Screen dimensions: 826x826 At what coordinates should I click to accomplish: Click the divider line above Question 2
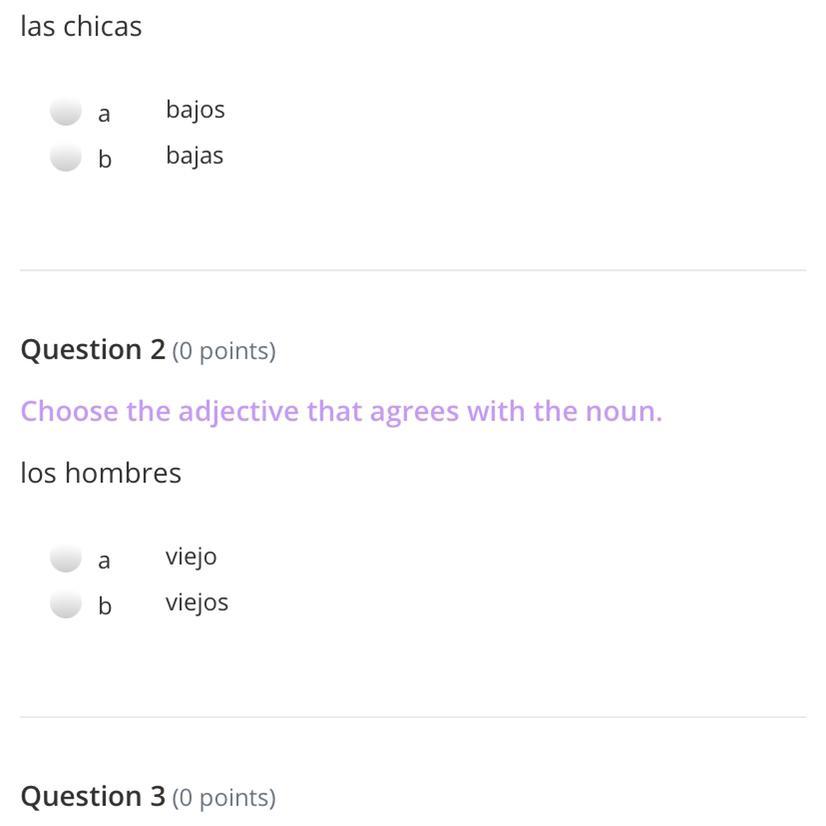[413, 270]
